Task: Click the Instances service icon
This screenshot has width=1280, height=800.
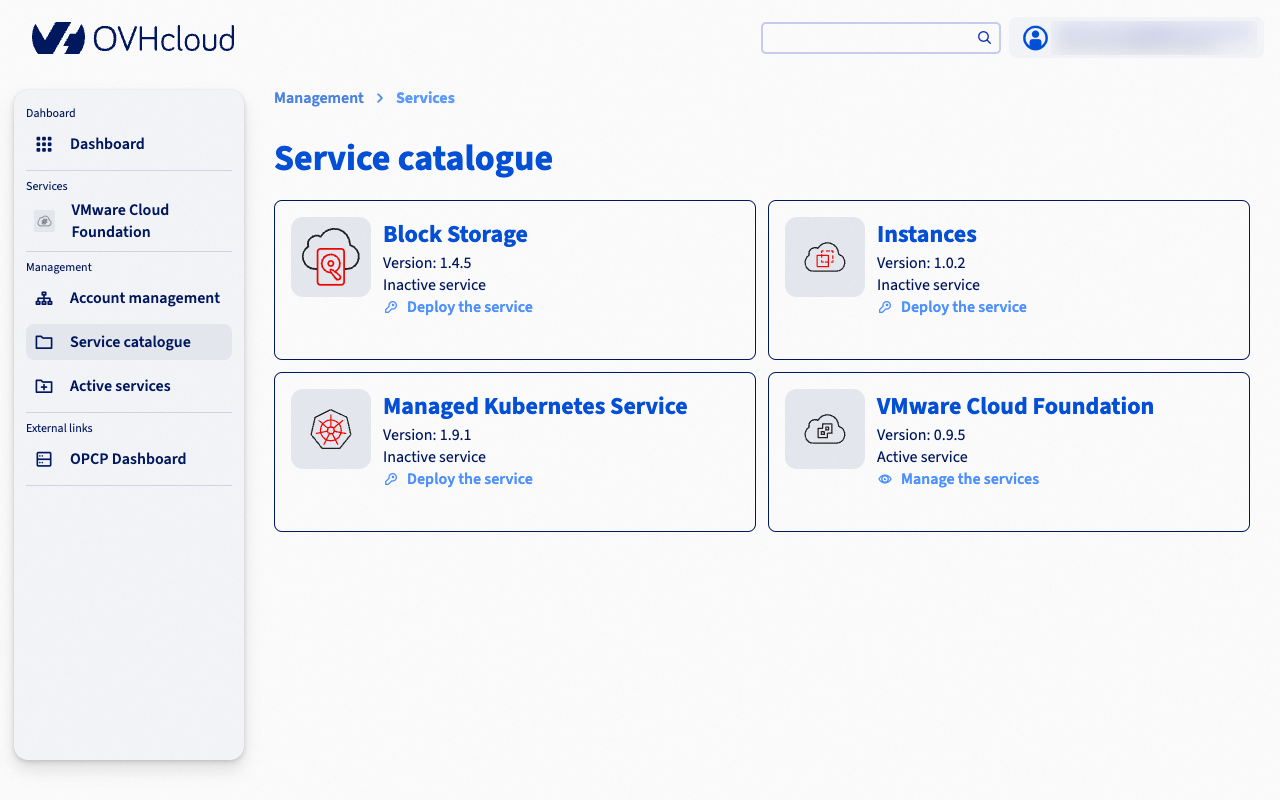Action: coord(824,257)
